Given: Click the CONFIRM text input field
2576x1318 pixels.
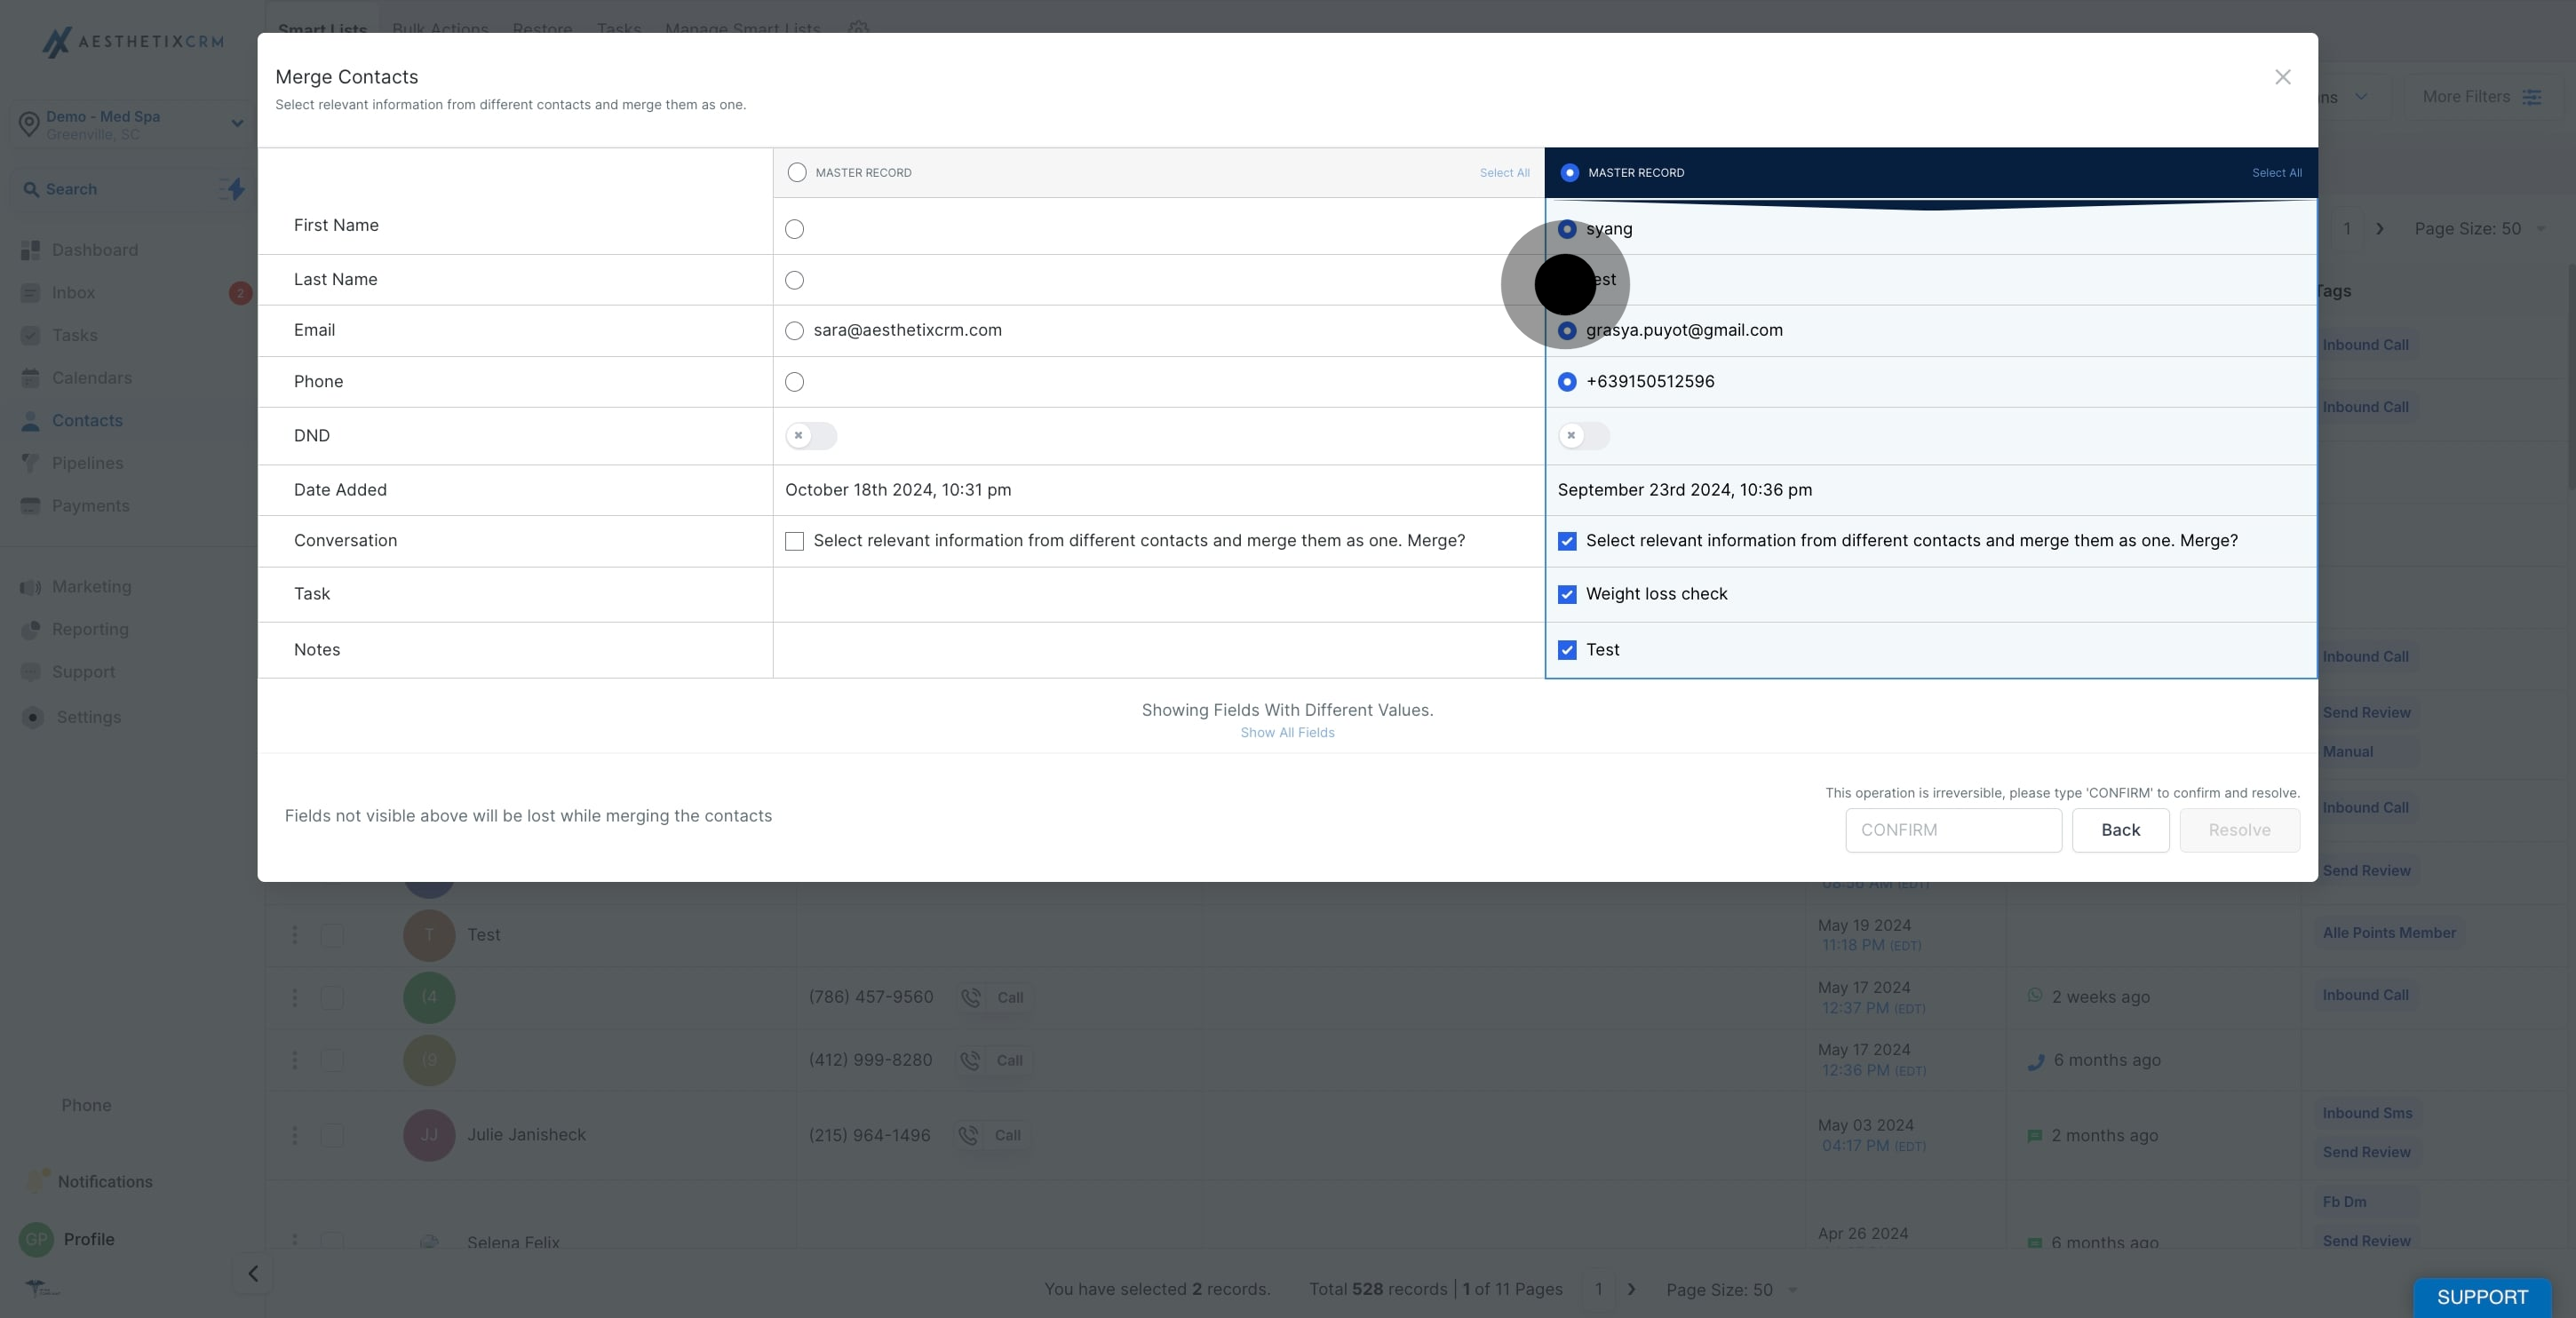Looking at the screenshot, I should tap(1952, 830).
